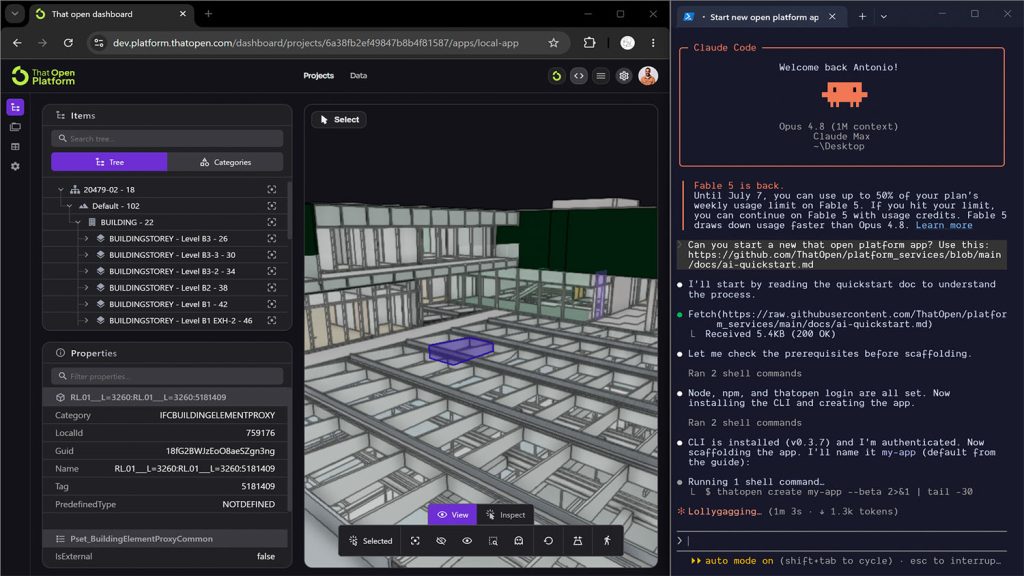This screenshot has width=1024, height=576.
Task: Switch viewer to Inspect mode
Action: coord(505,515)
